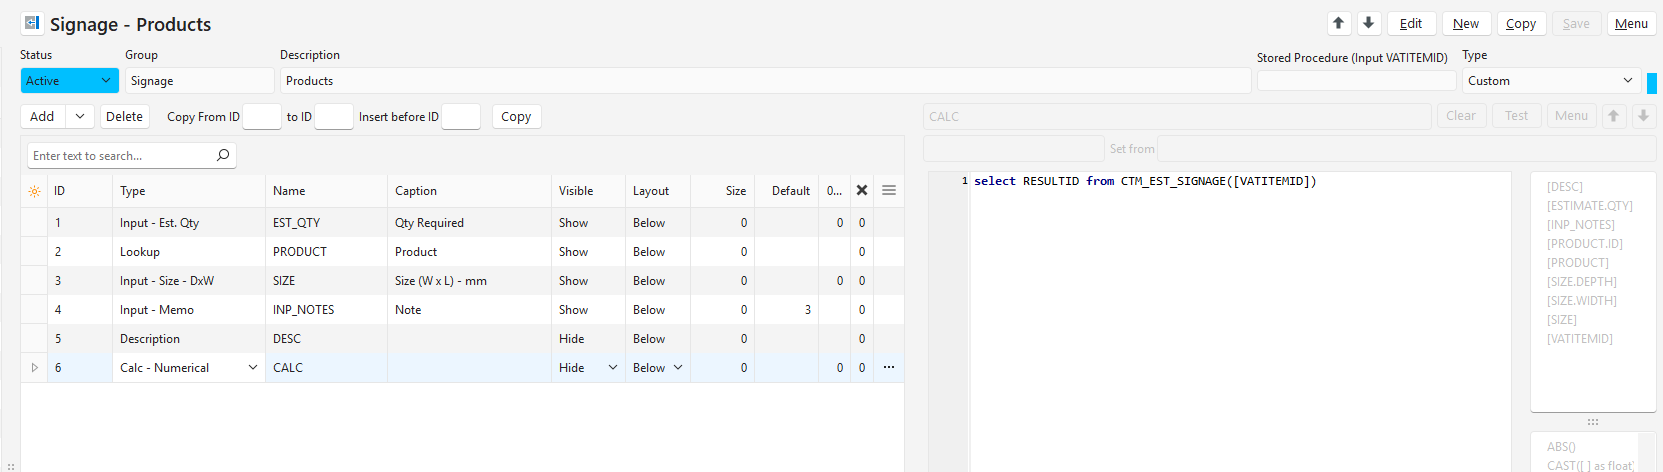Image resolution: width=1663 pixels, height=472 pixels.
Task: Click the Group field Signage
Action: pyautogui.click(x=199, y=81)
